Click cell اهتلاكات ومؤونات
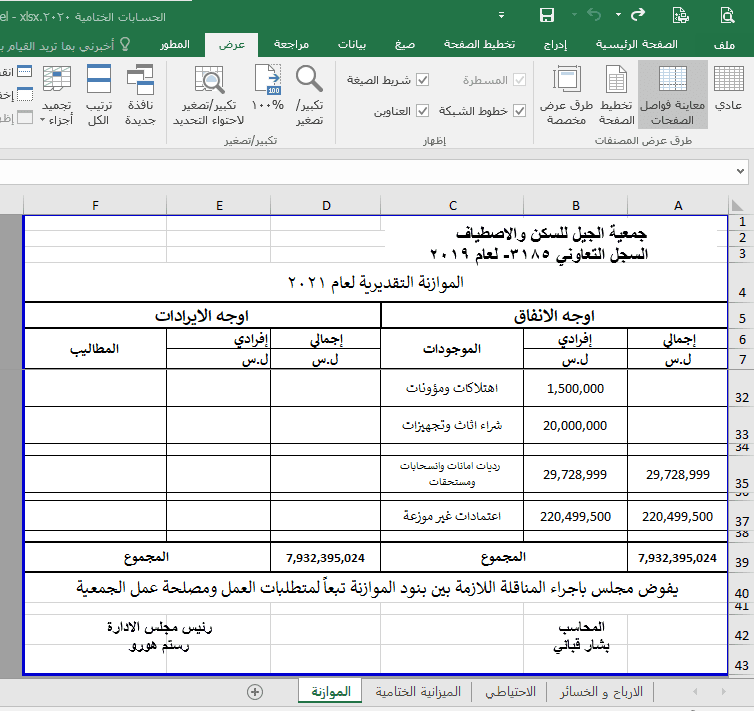Viewport: 754px width, 711px height. [x=452, y=388]
